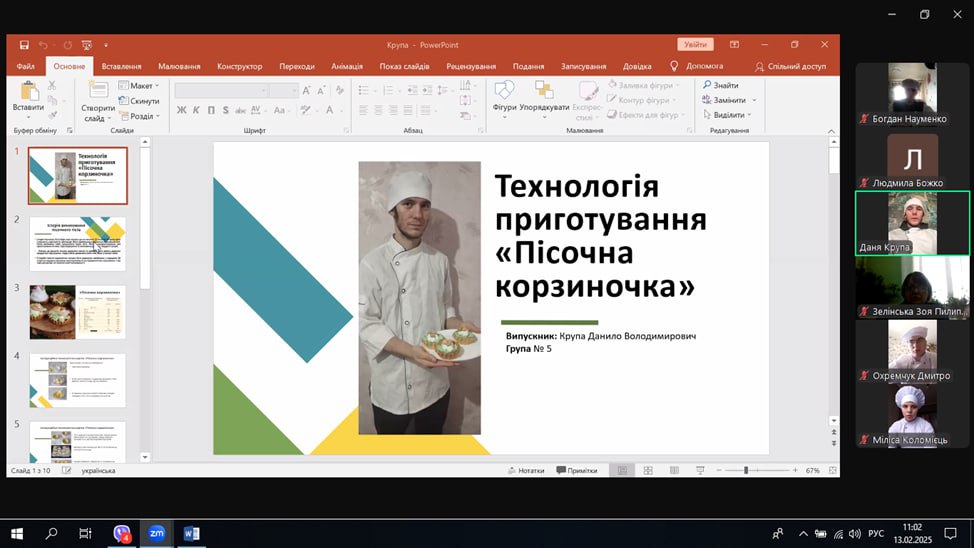This screenshot has height=548, width=974.
Task: Switch to Slide Sorter view icon
Action: click(648, 470)
